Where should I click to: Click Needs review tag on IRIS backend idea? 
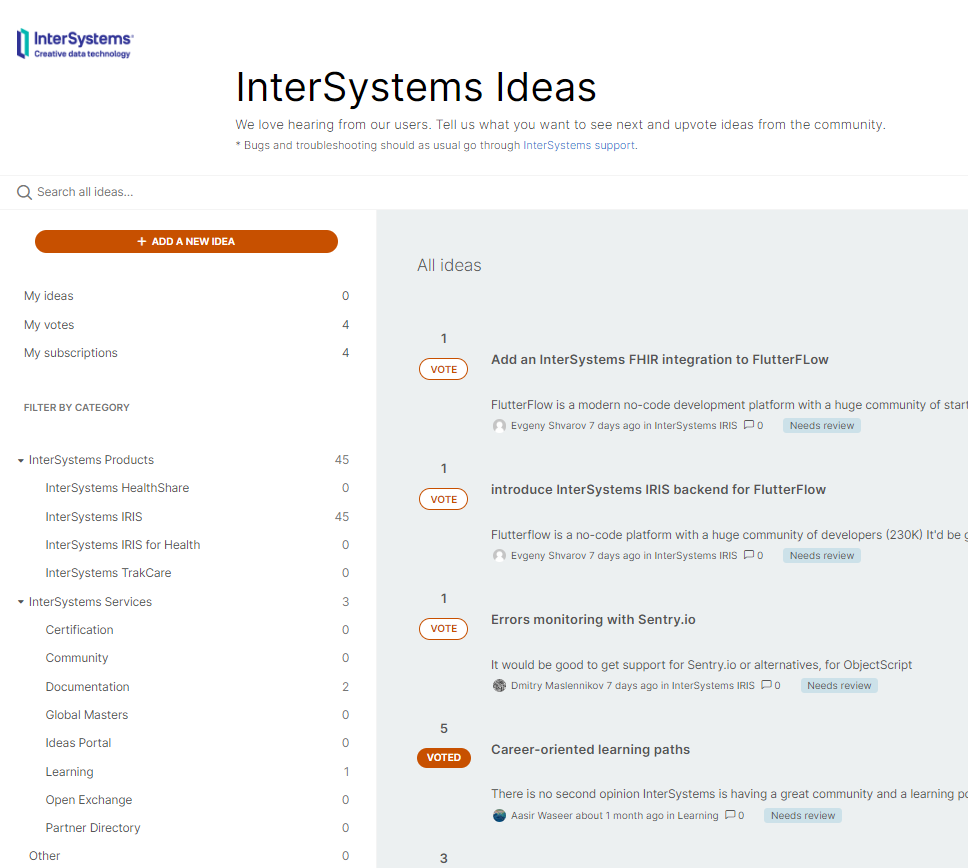click(x=822, y=556)
